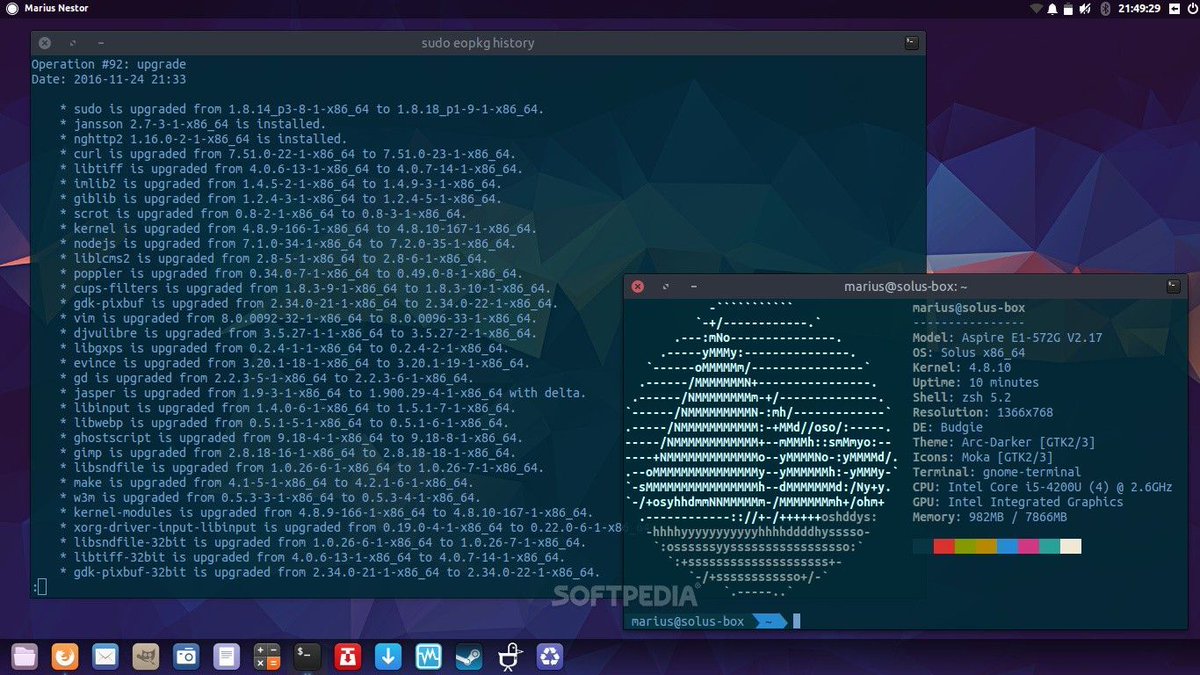Click terminal icon in eopkg history title bar

coord(911,43)
